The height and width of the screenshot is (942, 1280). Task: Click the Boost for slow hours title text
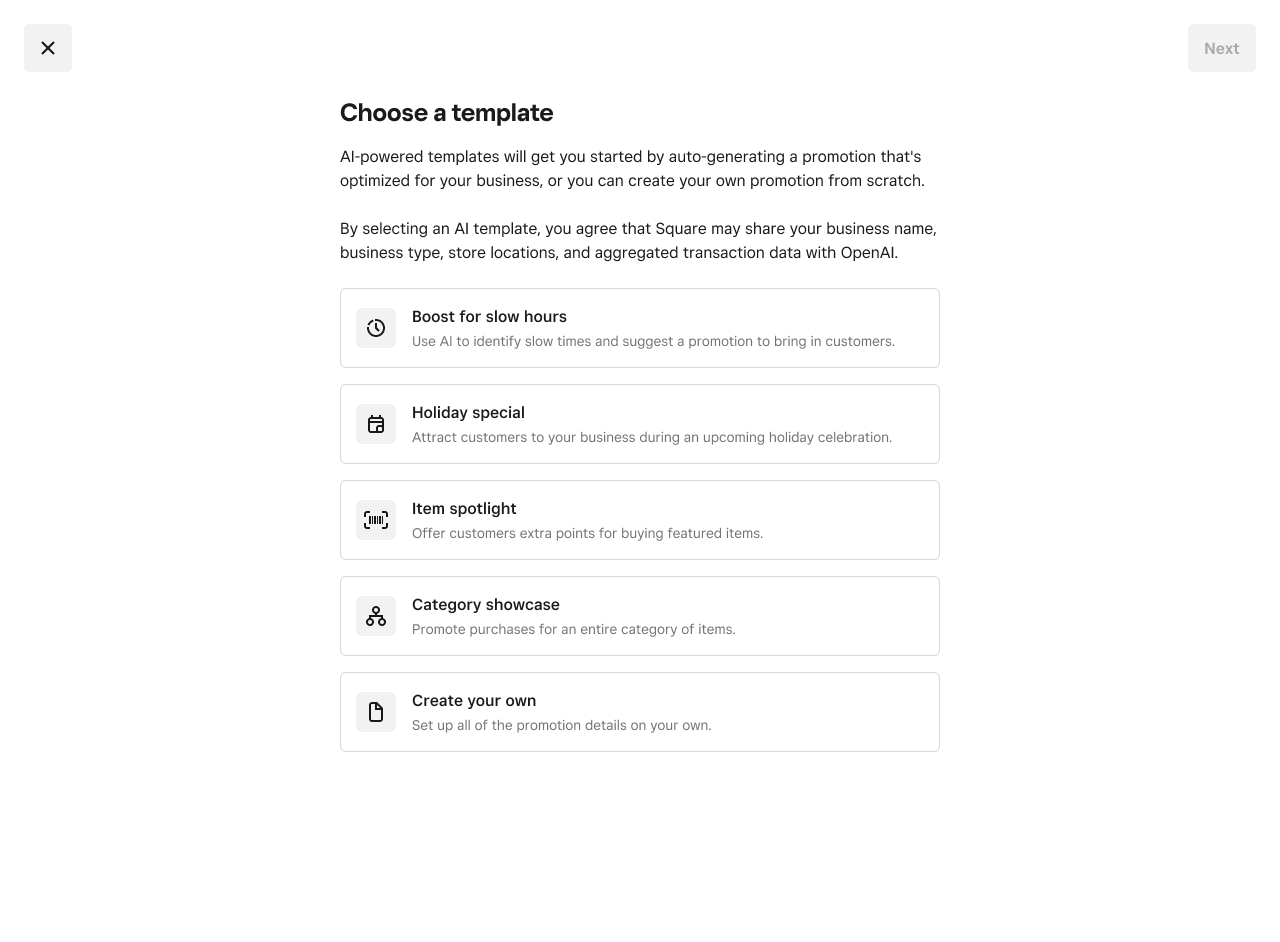tap(489, 317)
